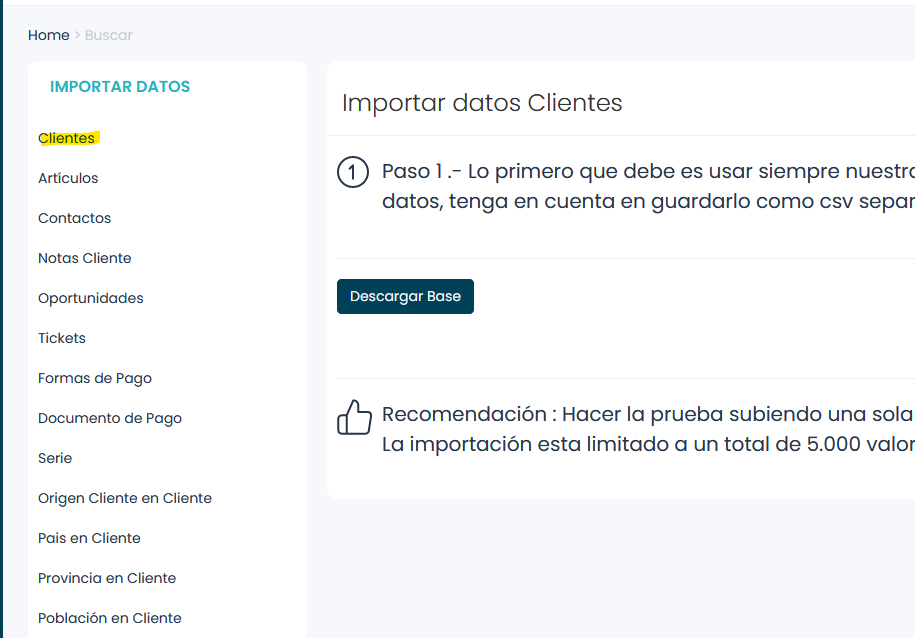Open the Artículos import option
Viewport: 915px width, 638px height.
(68, 178)
